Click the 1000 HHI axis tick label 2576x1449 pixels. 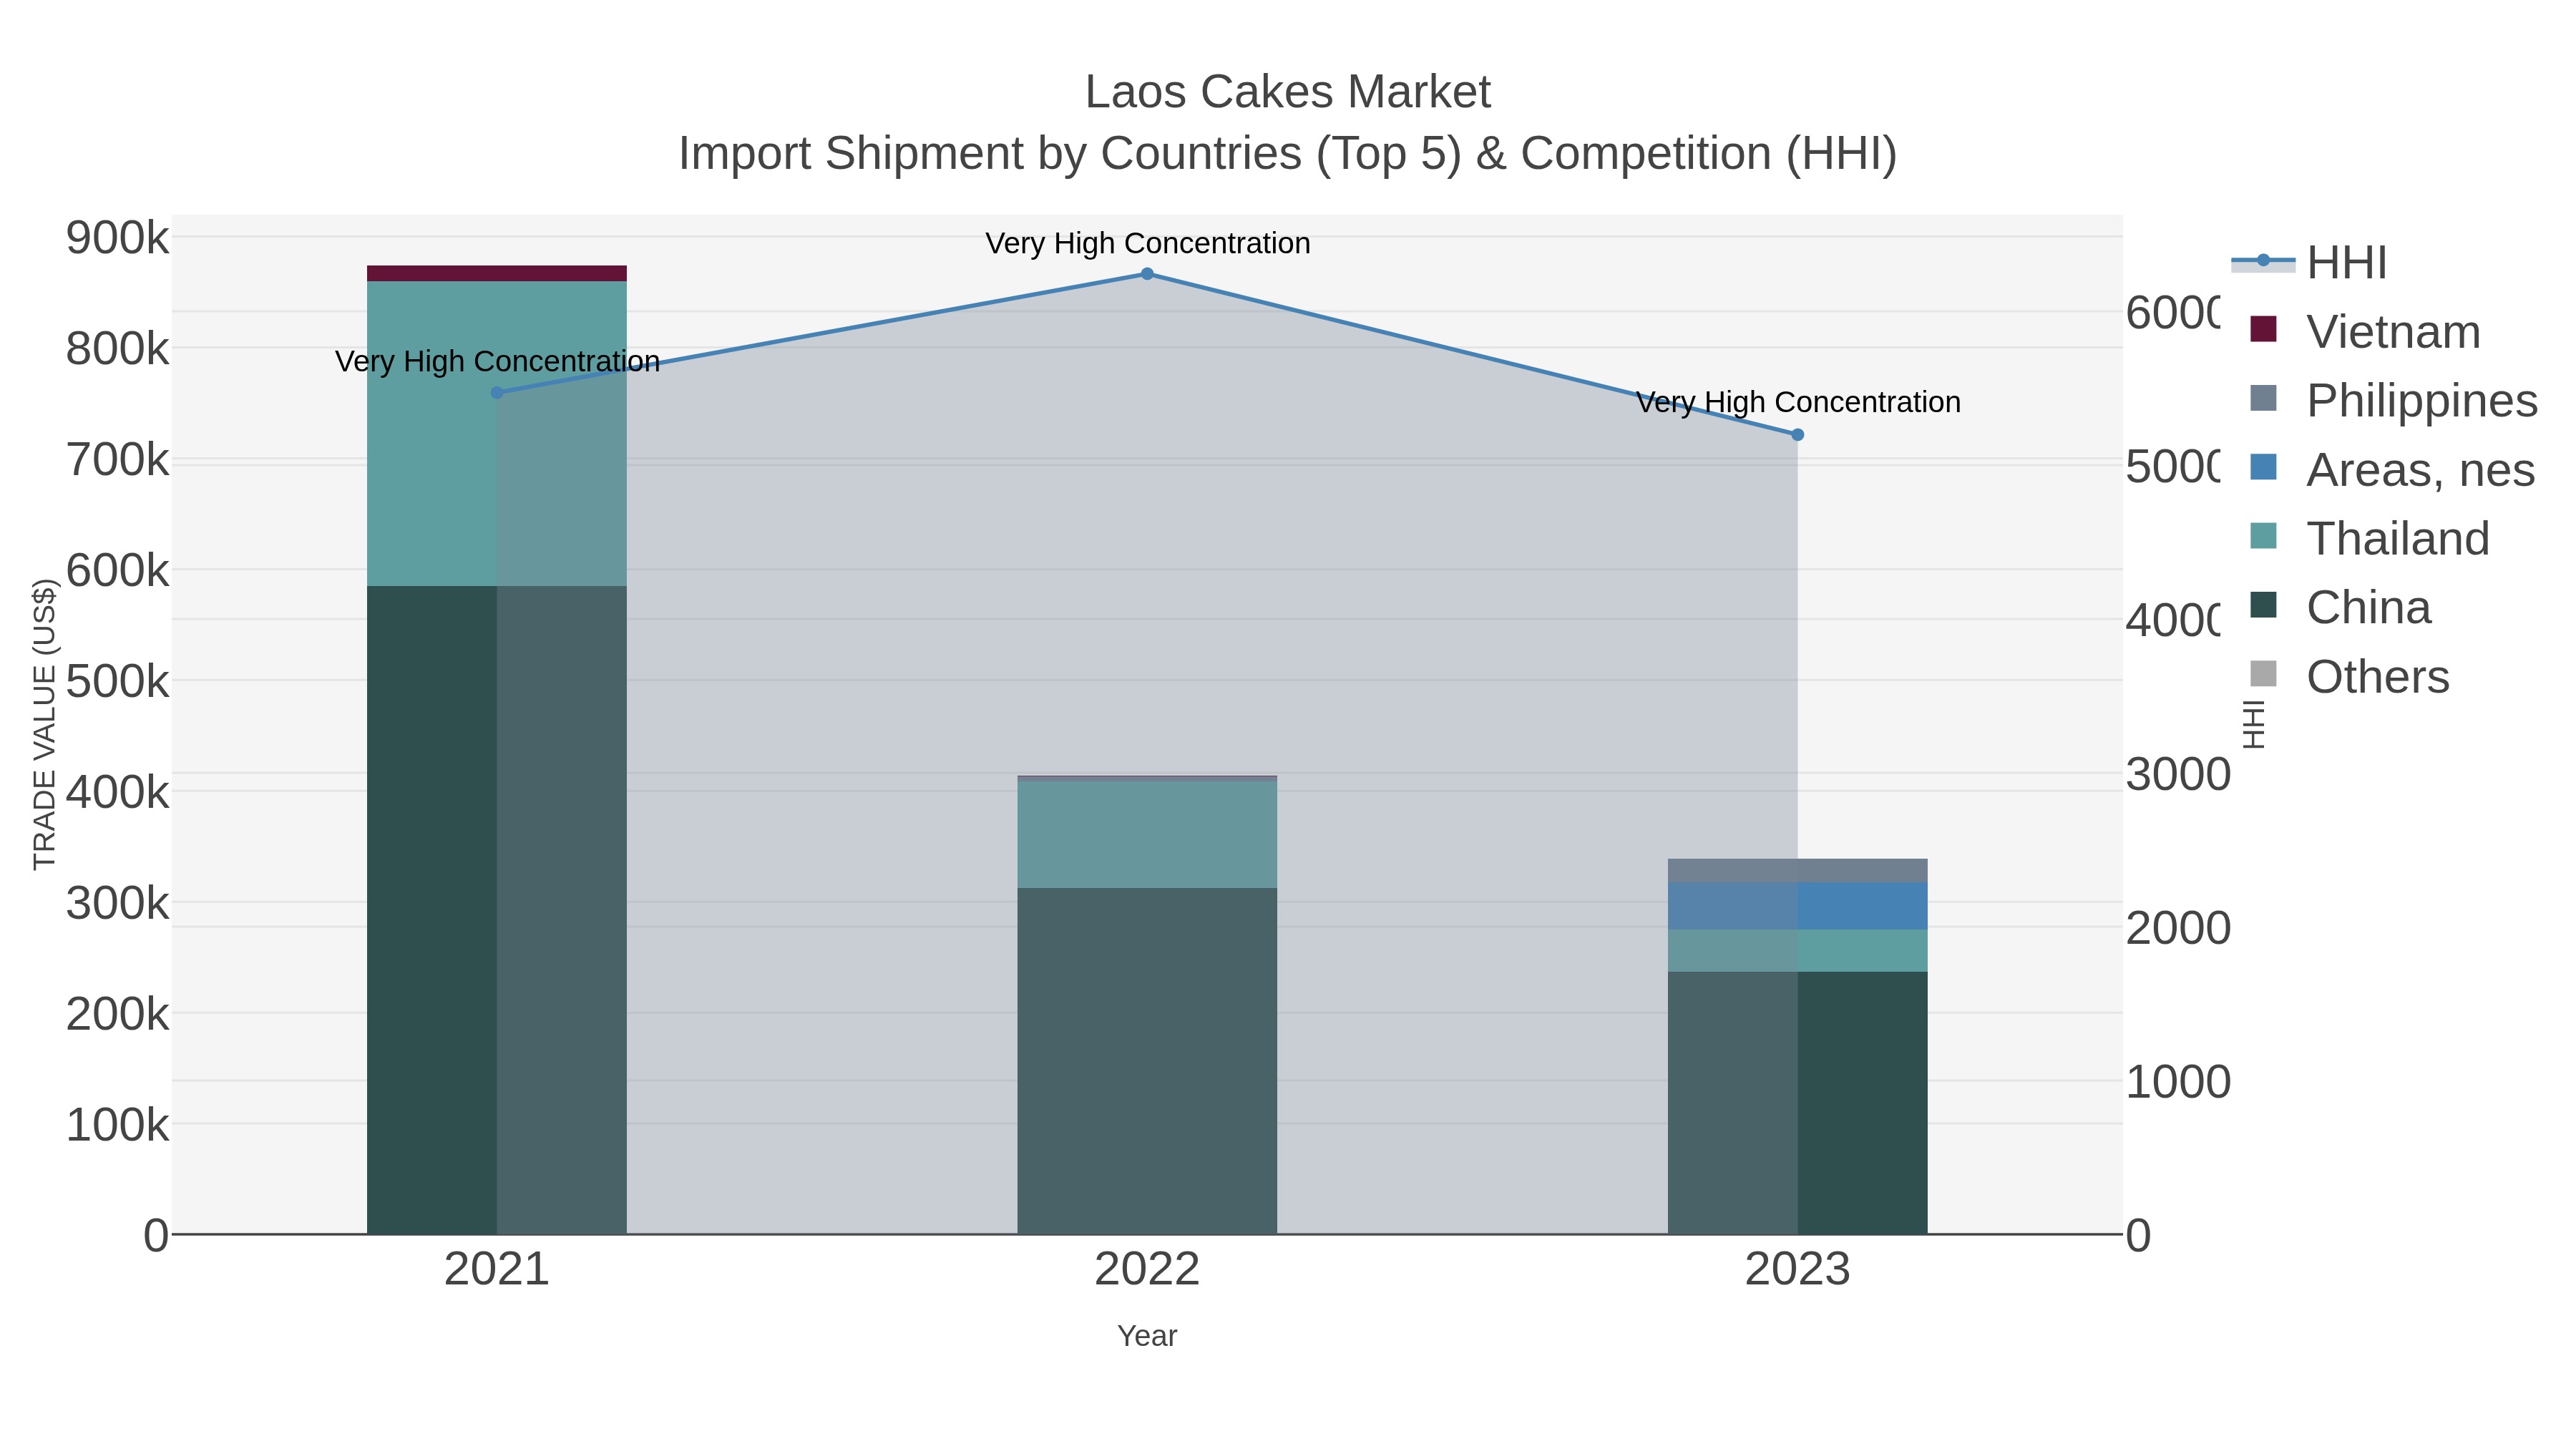(2178, 1082)
